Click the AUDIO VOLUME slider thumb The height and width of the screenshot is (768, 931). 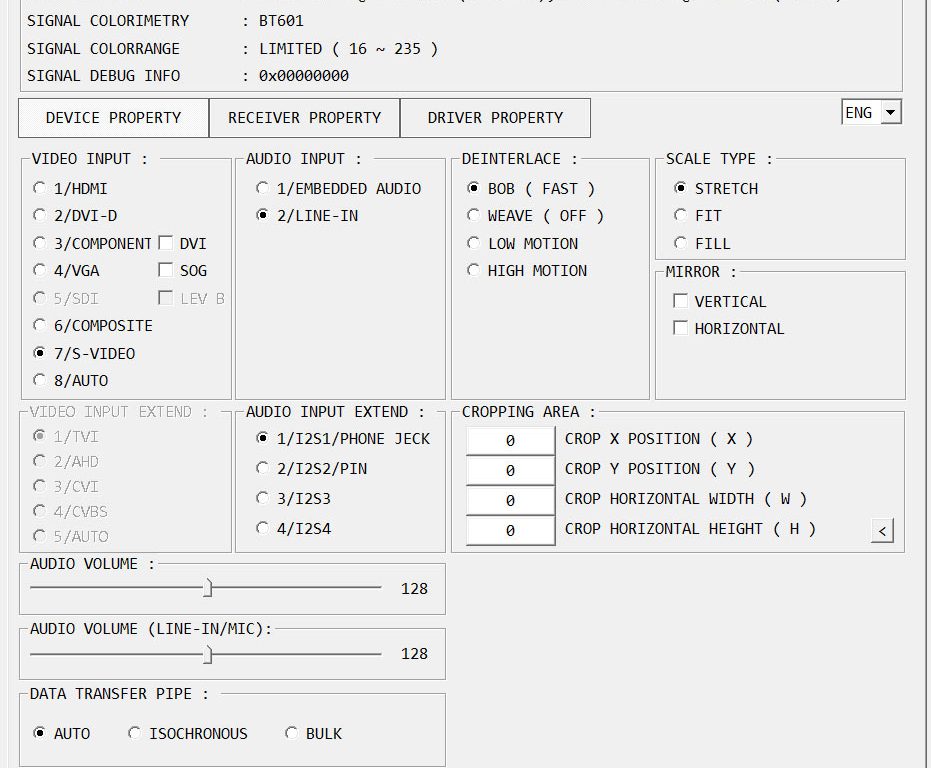click(208, 588)
